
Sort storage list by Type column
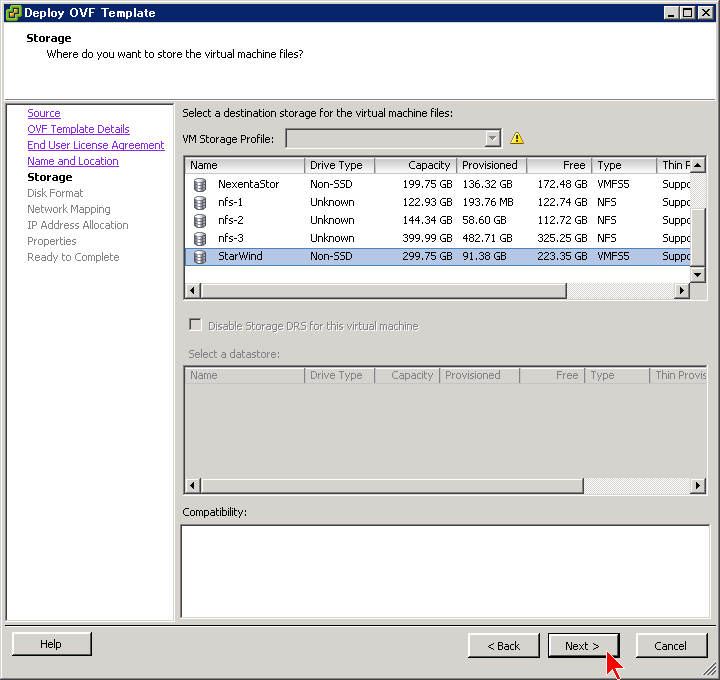click(624, 165)
